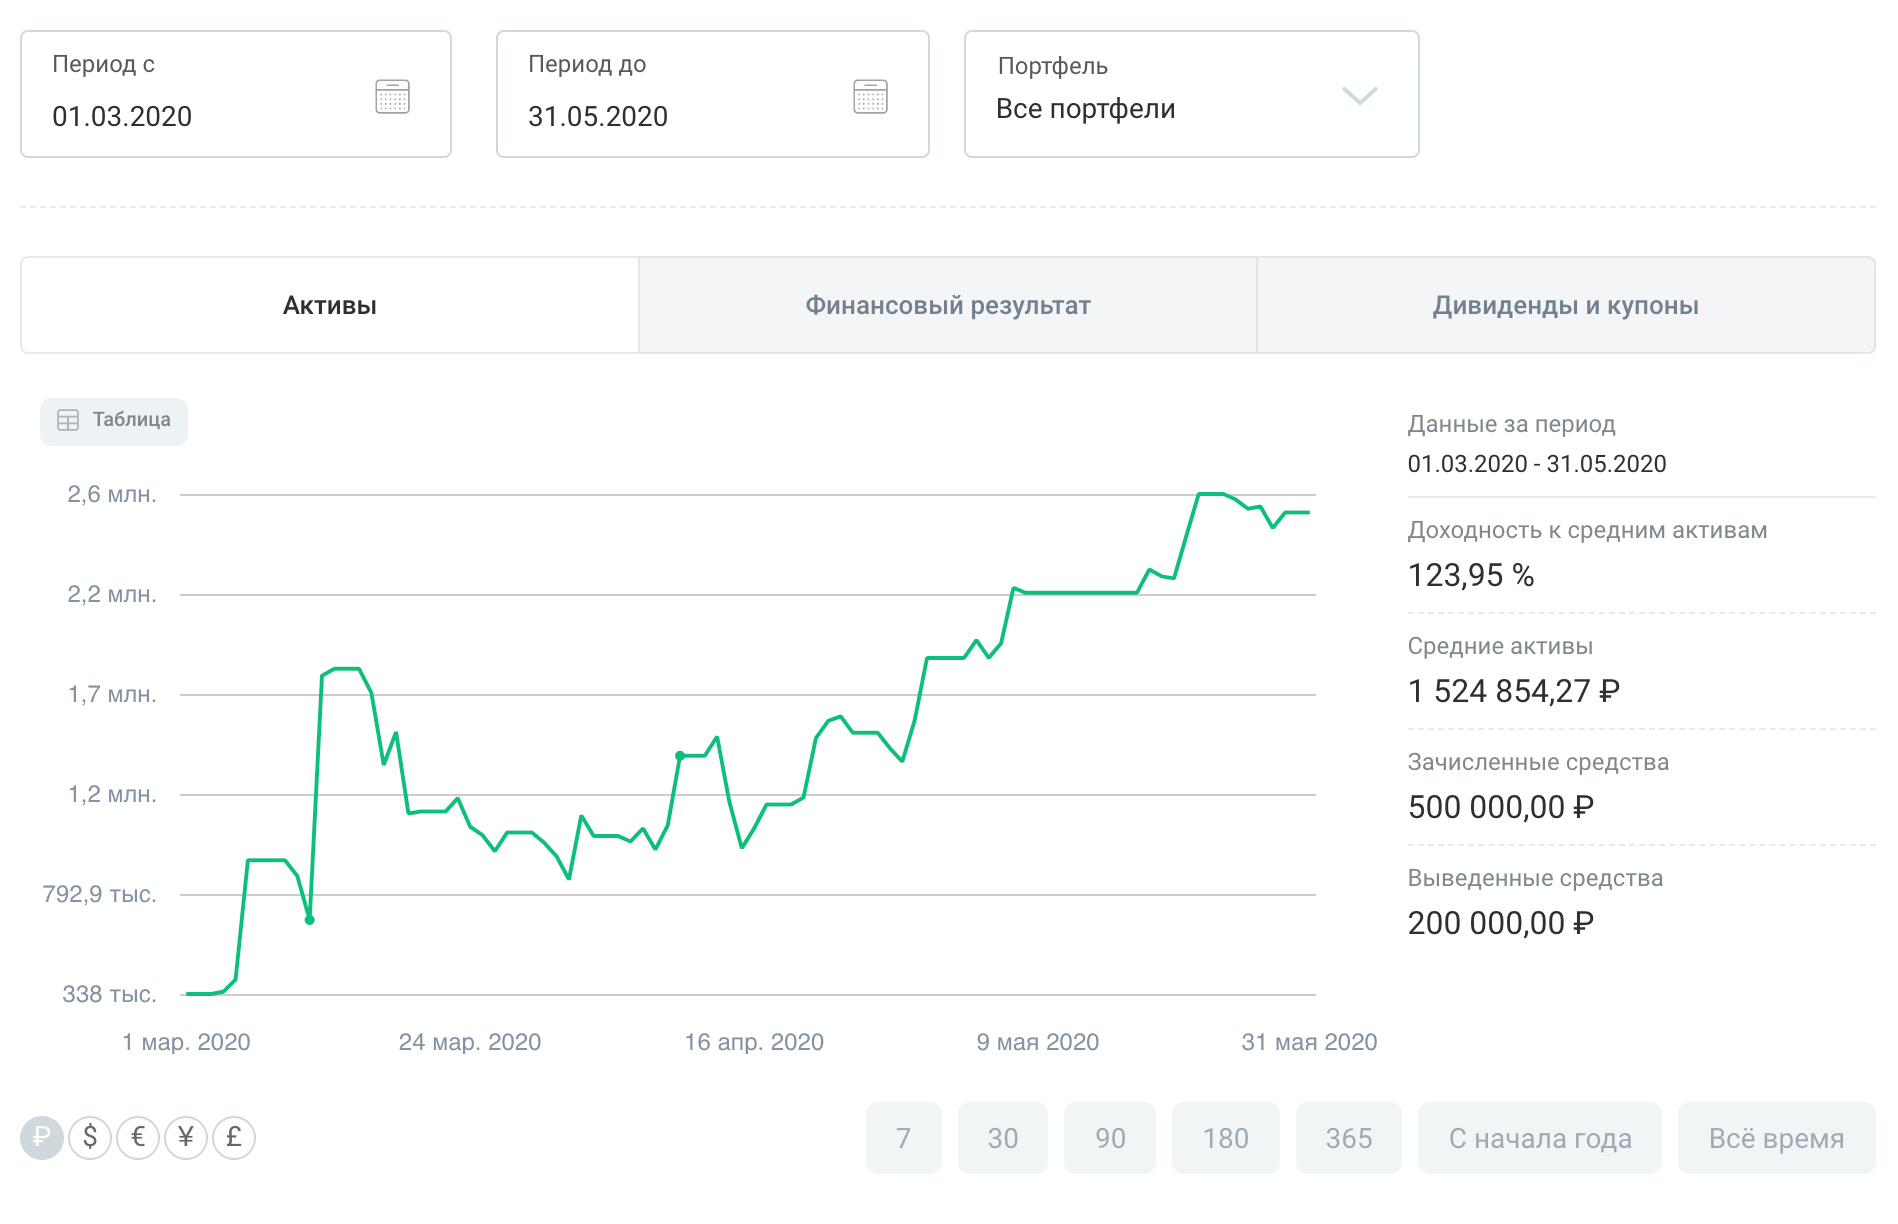Screen dimensions: 1898x1224
Task: Switch chart currency to euros
Action: [138, 1138]
